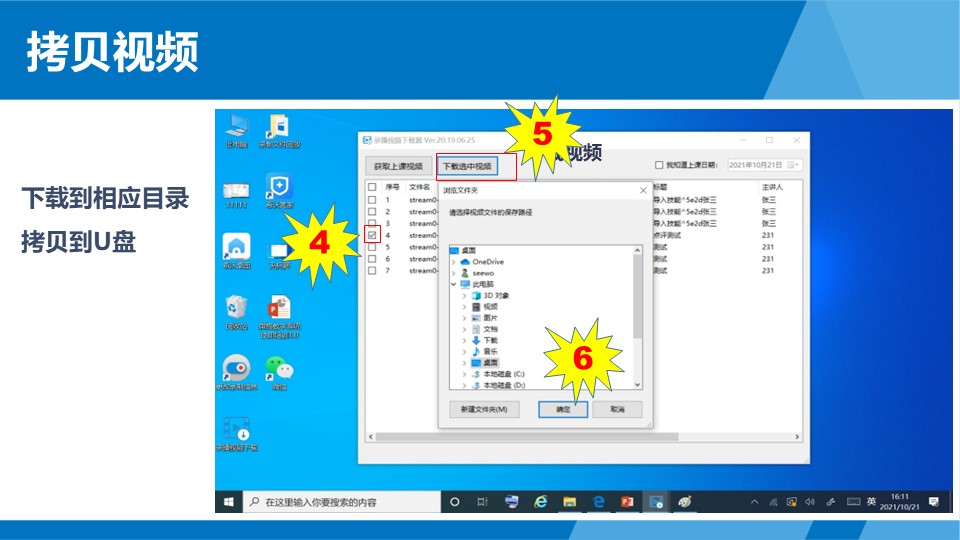Open the 此电脑 desktop shortcut

click(237, 126)
